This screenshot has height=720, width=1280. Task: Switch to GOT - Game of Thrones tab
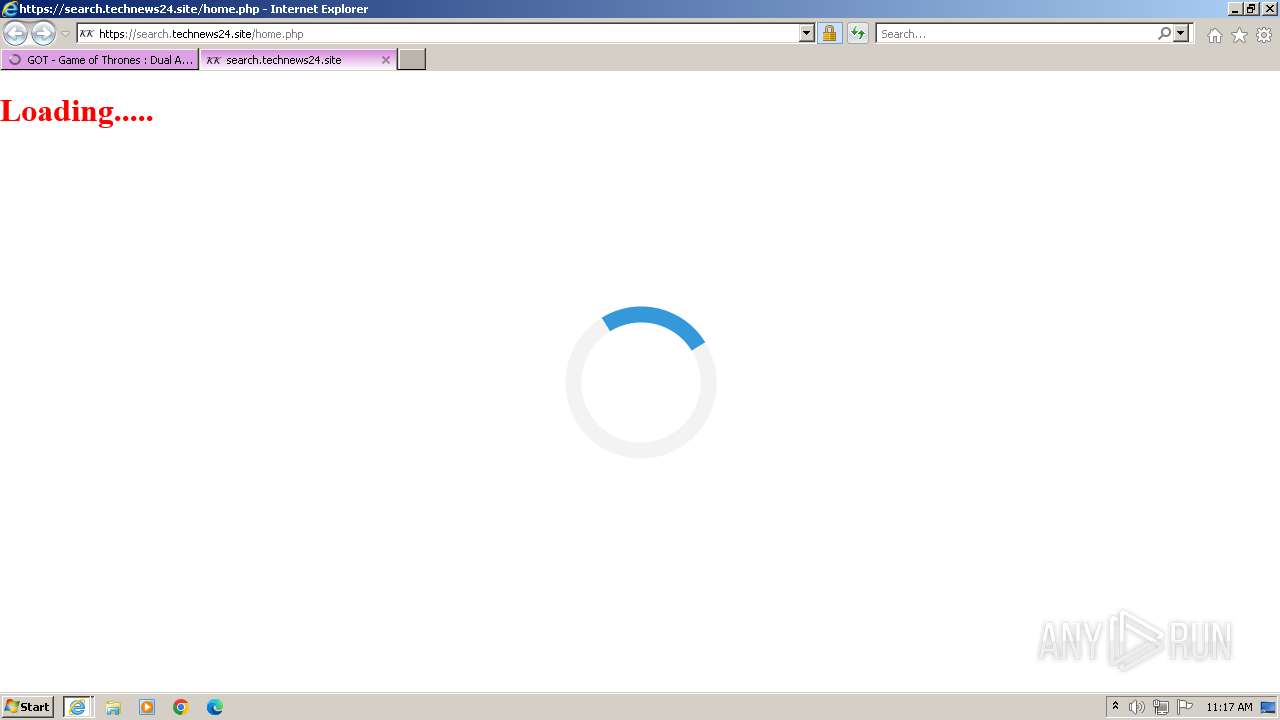tap(100, 60)
